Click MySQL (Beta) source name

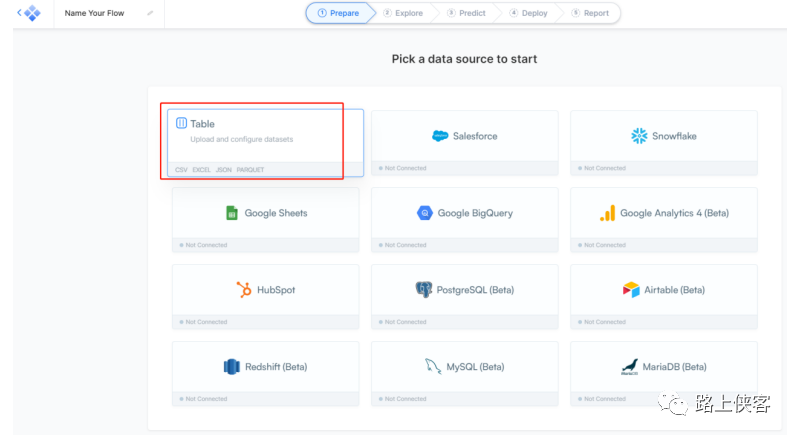click(475, 366)
